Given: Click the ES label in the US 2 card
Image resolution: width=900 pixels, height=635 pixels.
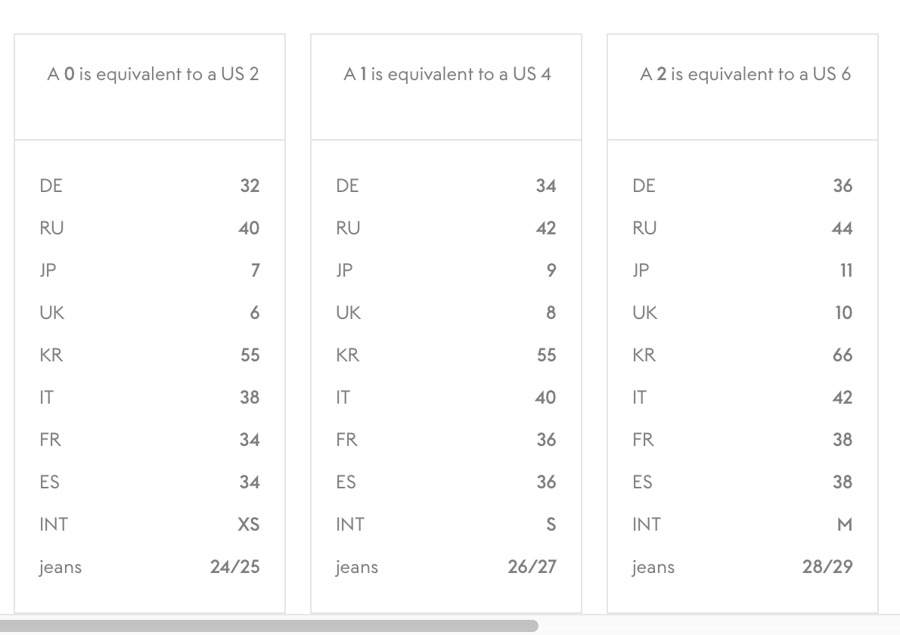Looking at the screenshot, I should pyautogui.click(x=50, y=482).
